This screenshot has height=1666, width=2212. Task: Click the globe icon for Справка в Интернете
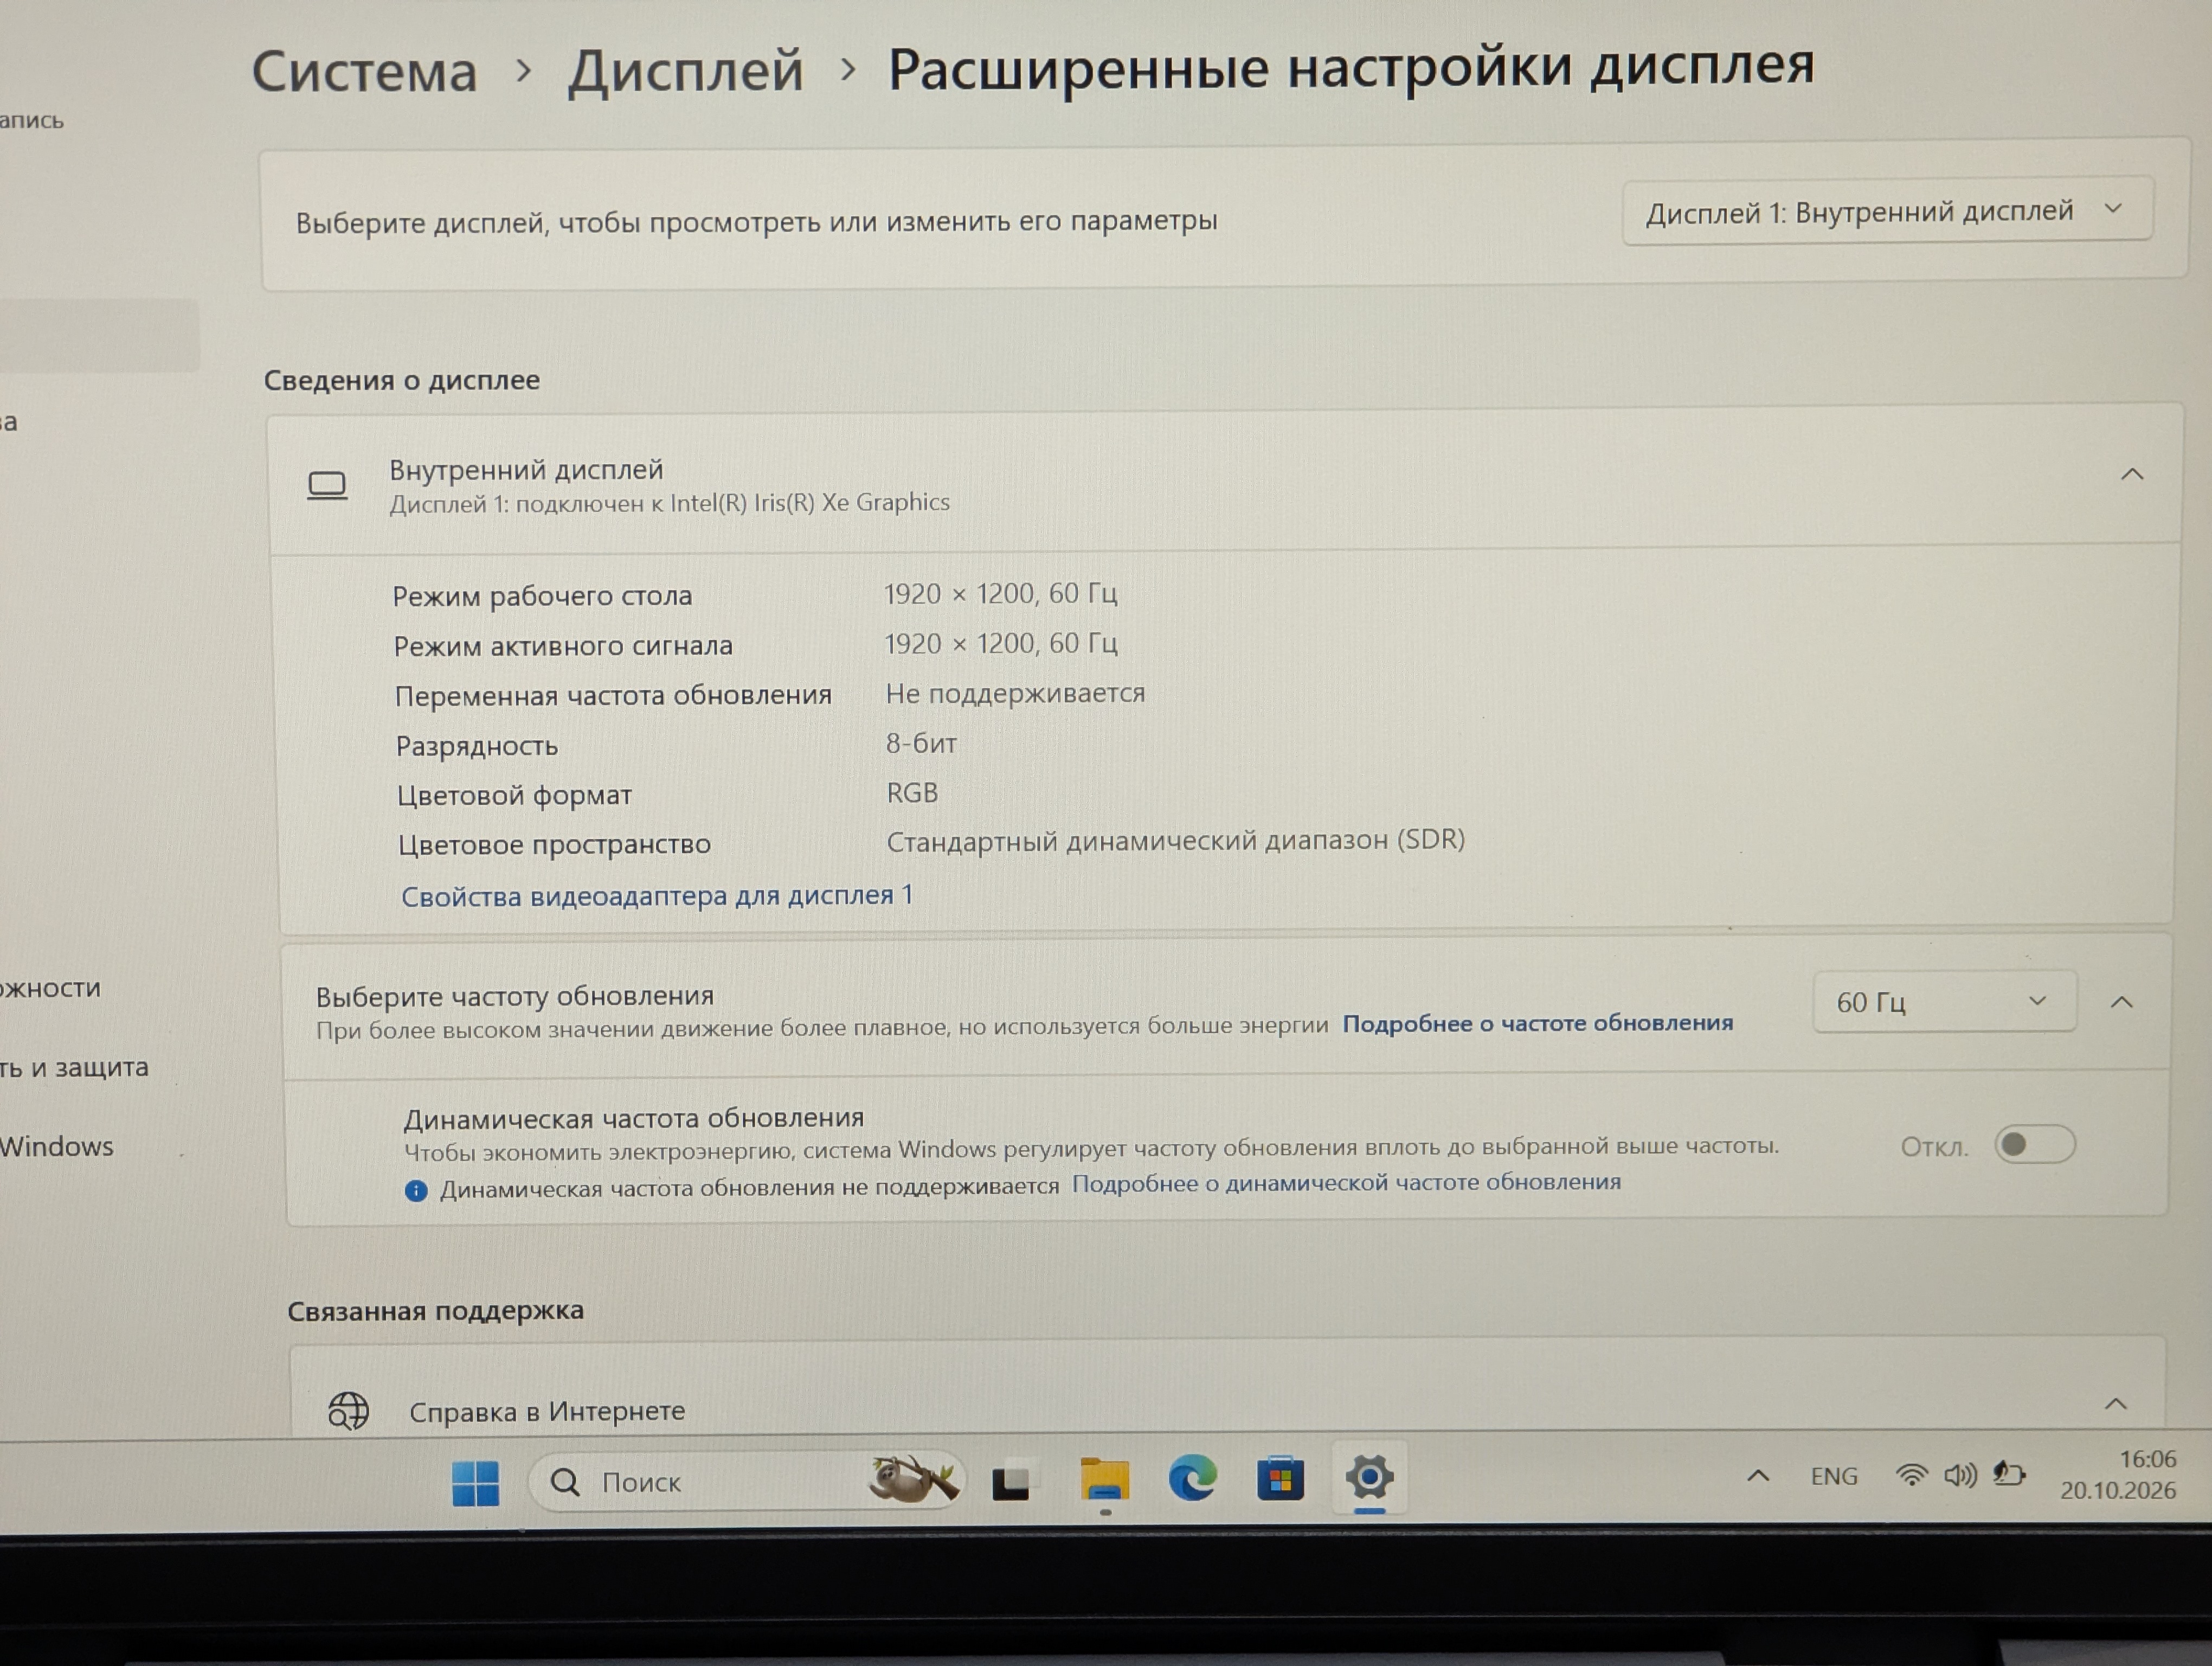click(348, 1411)
